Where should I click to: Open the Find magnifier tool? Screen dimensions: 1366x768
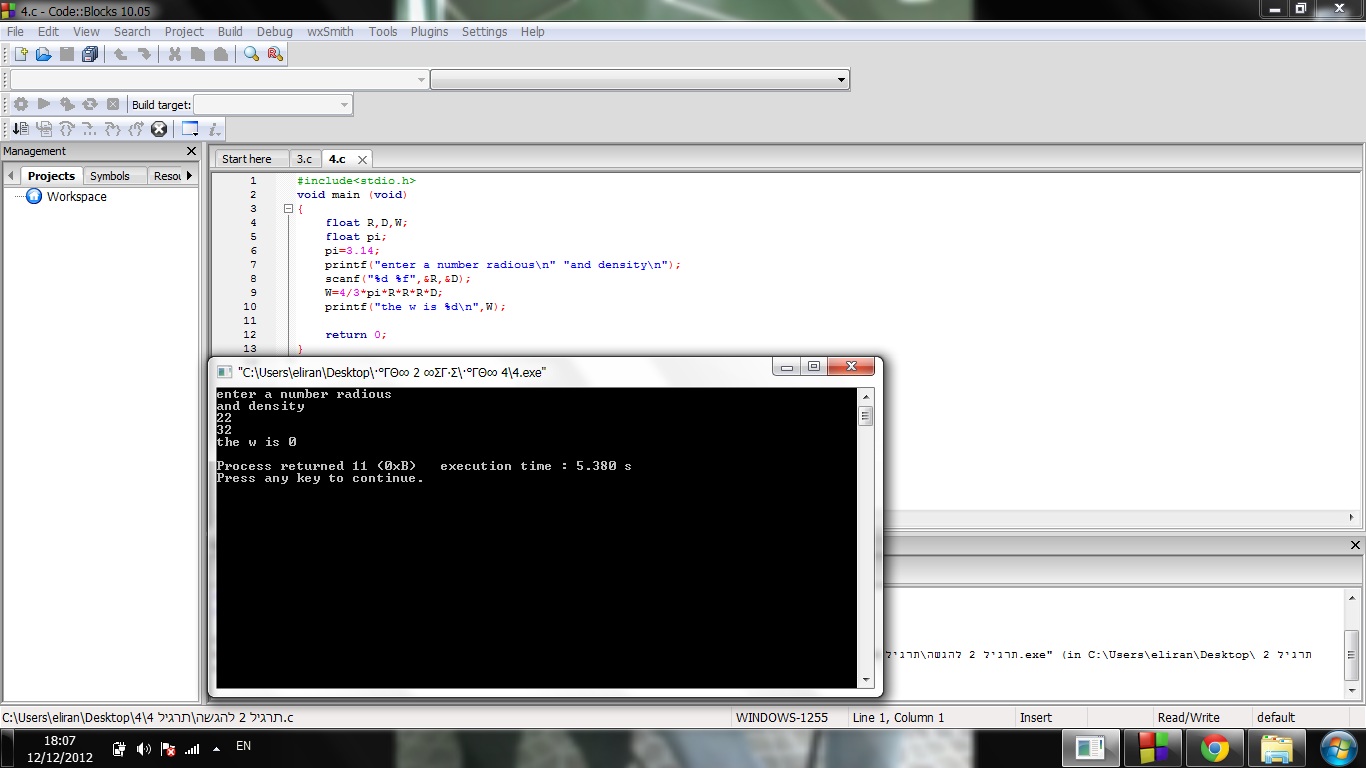(251, 55)
